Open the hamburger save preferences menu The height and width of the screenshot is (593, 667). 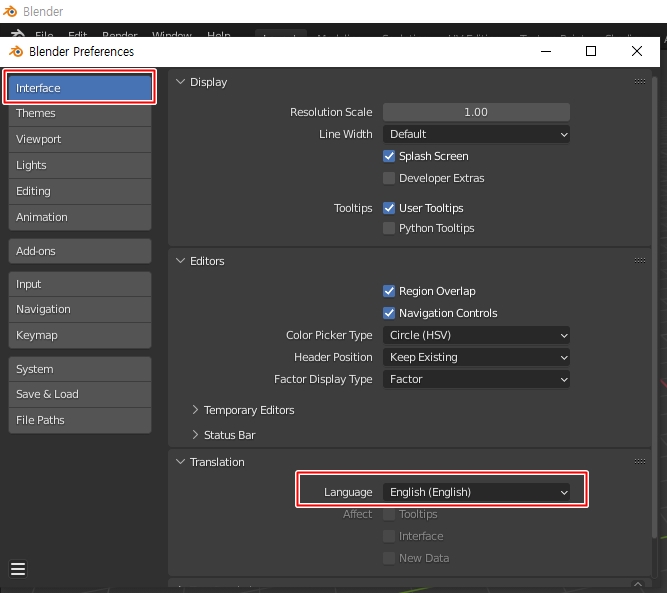(18, 569)
